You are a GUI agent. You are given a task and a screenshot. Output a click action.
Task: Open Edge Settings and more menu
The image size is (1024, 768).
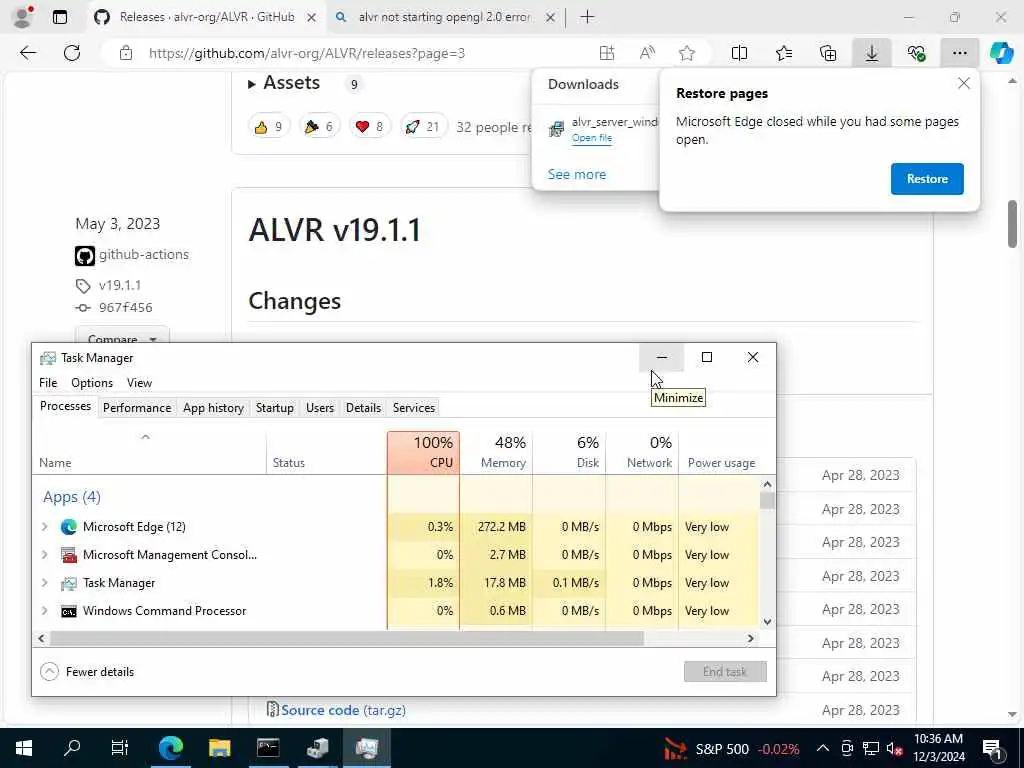(x=959, y=53)
